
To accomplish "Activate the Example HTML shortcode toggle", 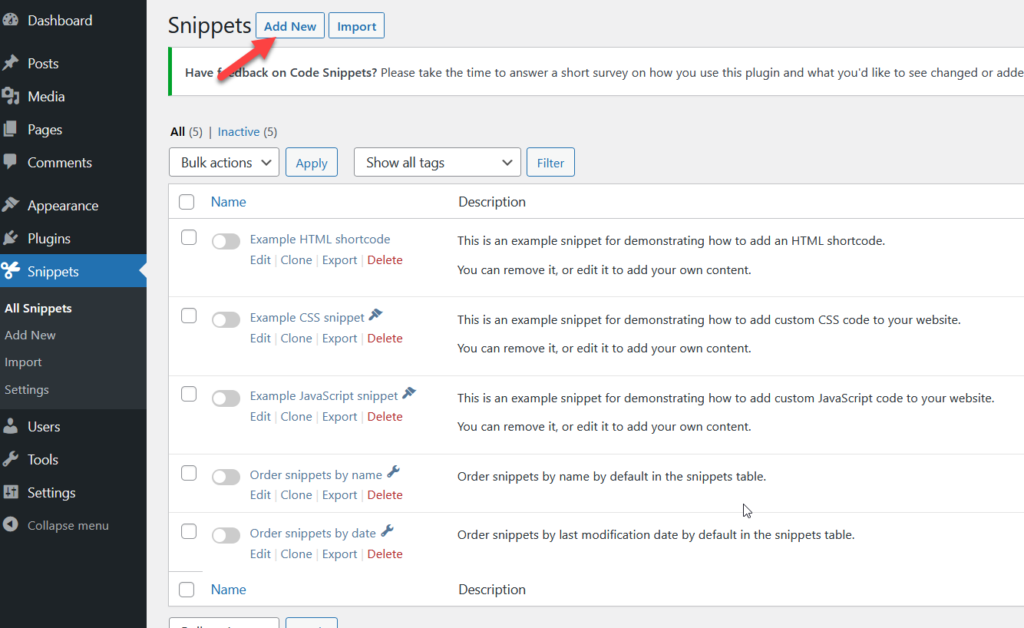I will [226, 242].
